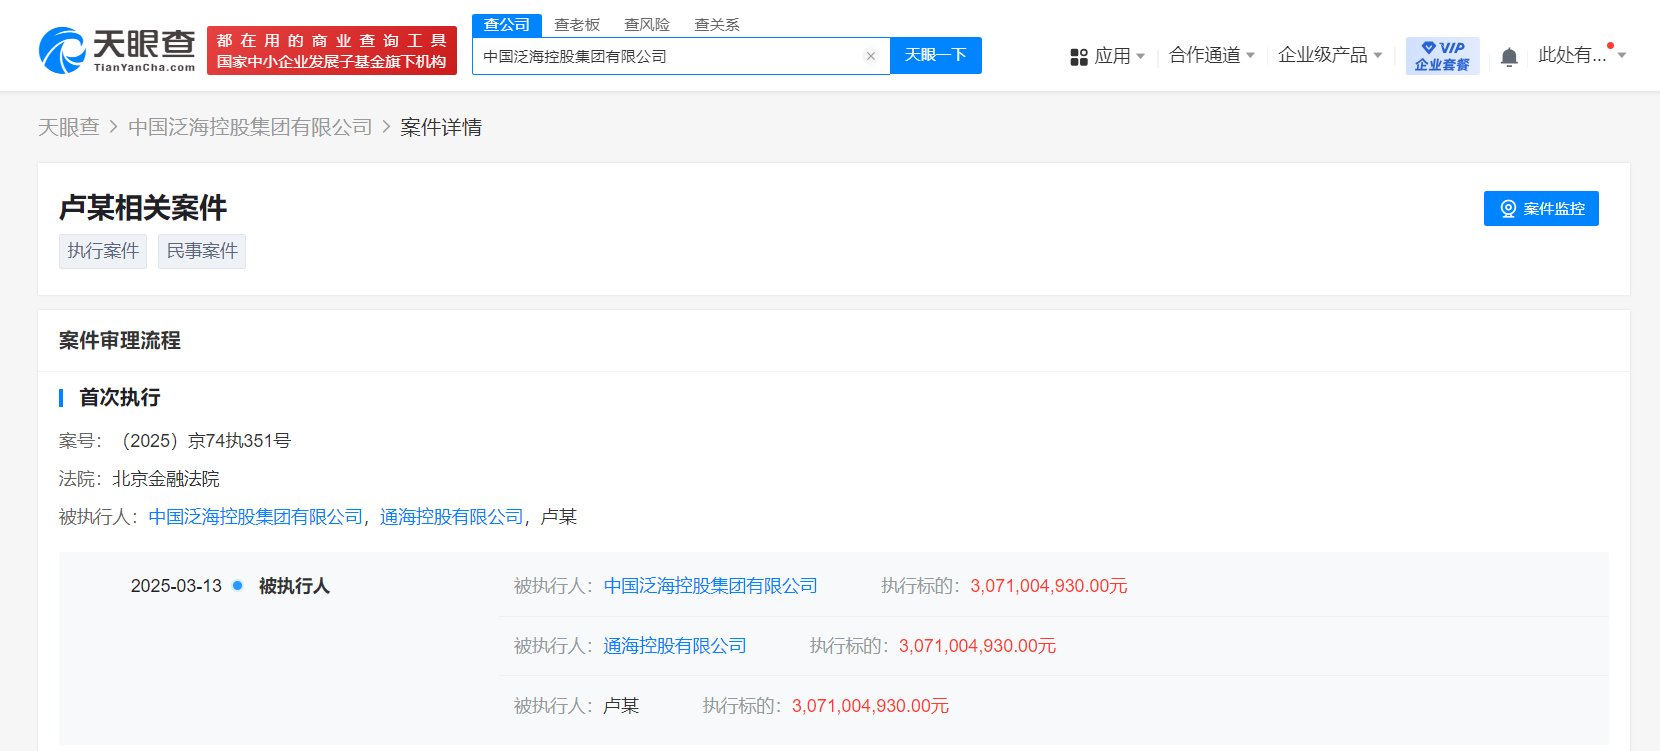The width and height of the screenshot is (1660, 751).
Task: Click the 案件详情 breadcrumb text
Action: point(441,127)
